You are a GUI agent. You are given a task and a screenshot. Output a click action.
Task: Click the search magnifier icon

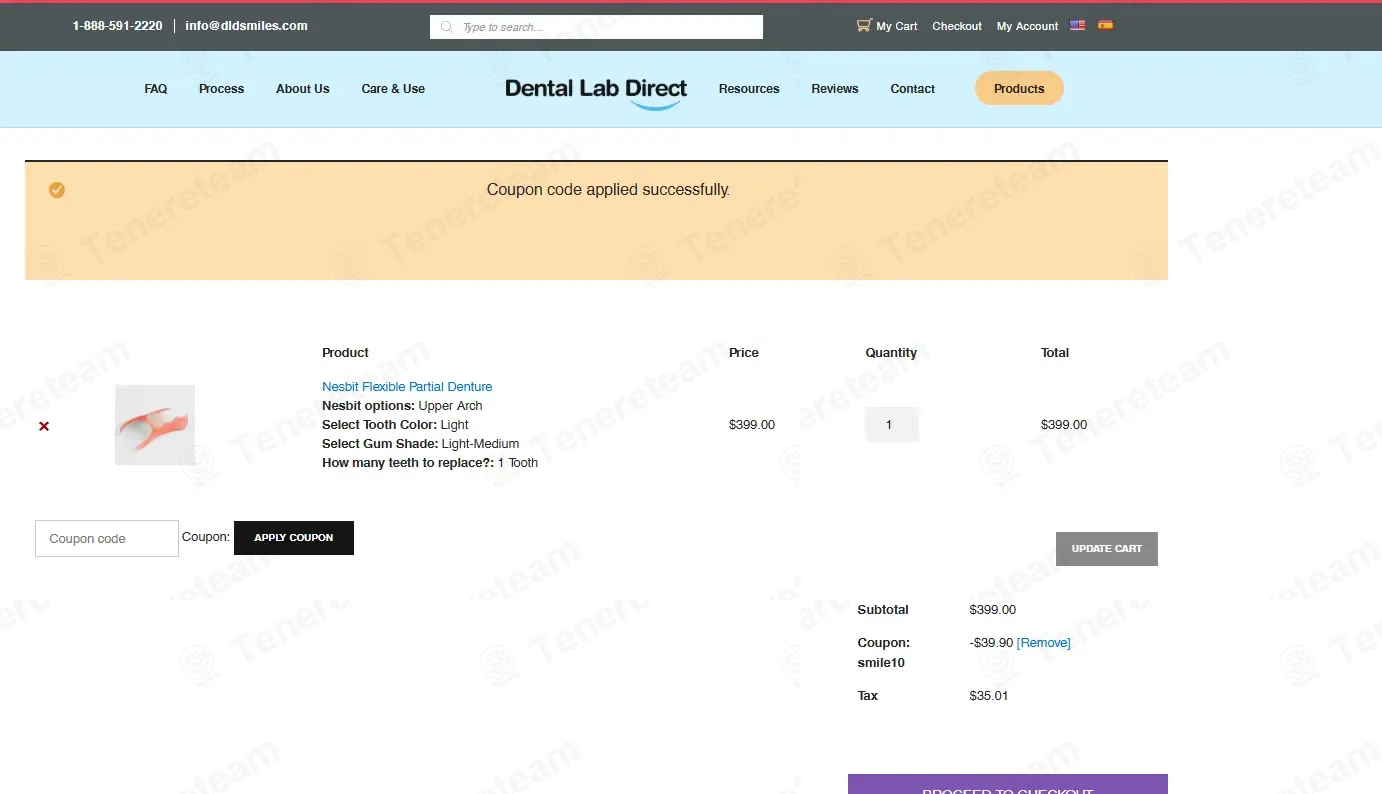coord(446,27)
